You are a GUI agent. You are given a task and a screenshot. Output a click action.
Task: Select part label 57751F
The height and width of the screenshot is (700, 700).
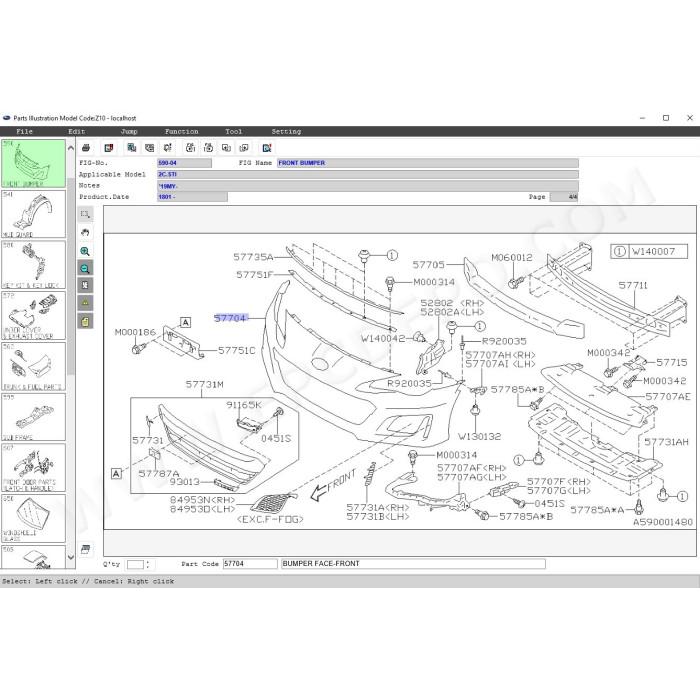[254, 275]
